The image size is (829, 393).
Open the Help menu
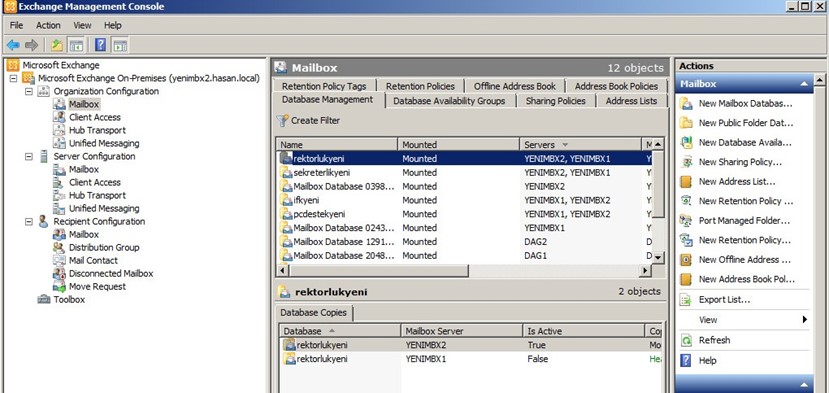113,25
